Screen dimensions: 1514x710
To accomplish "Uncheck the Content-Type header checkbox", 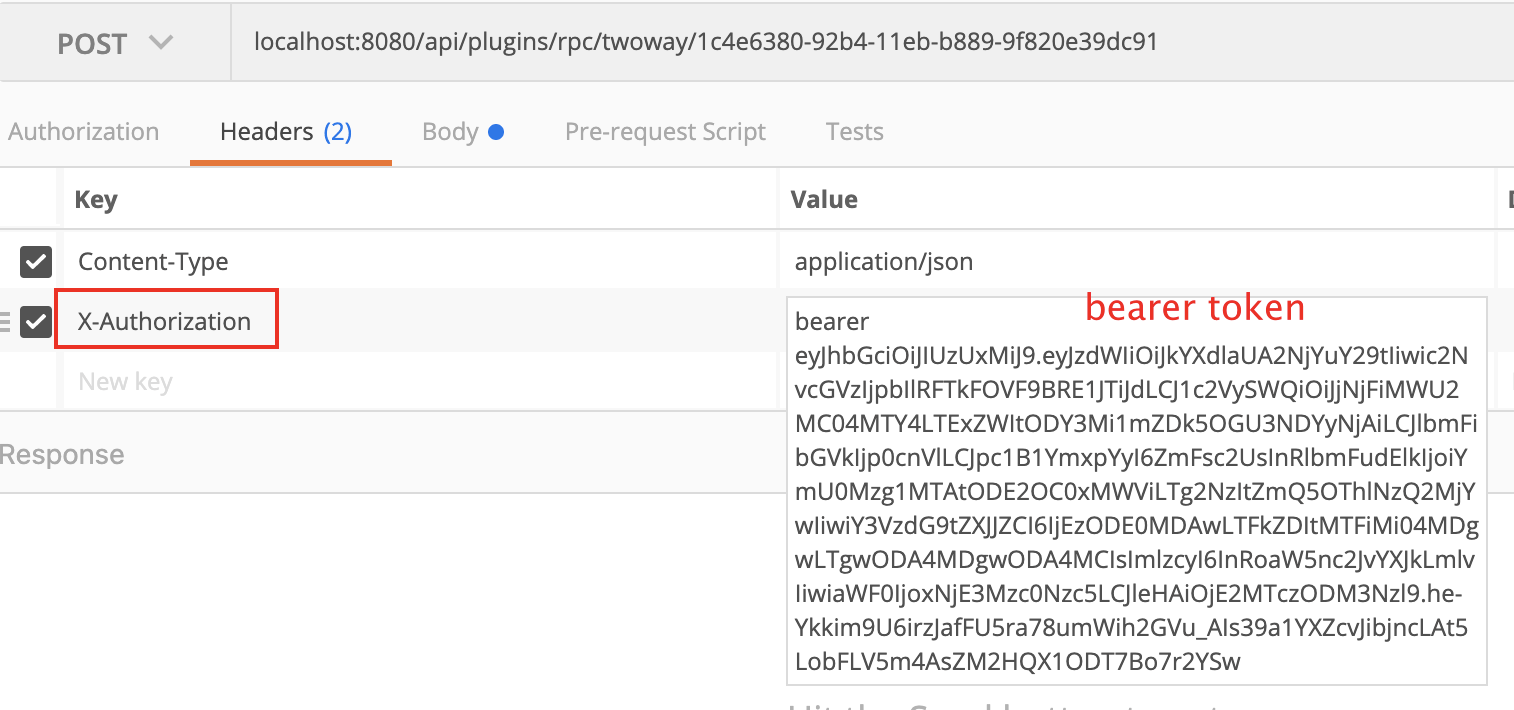I will (36, 262).
